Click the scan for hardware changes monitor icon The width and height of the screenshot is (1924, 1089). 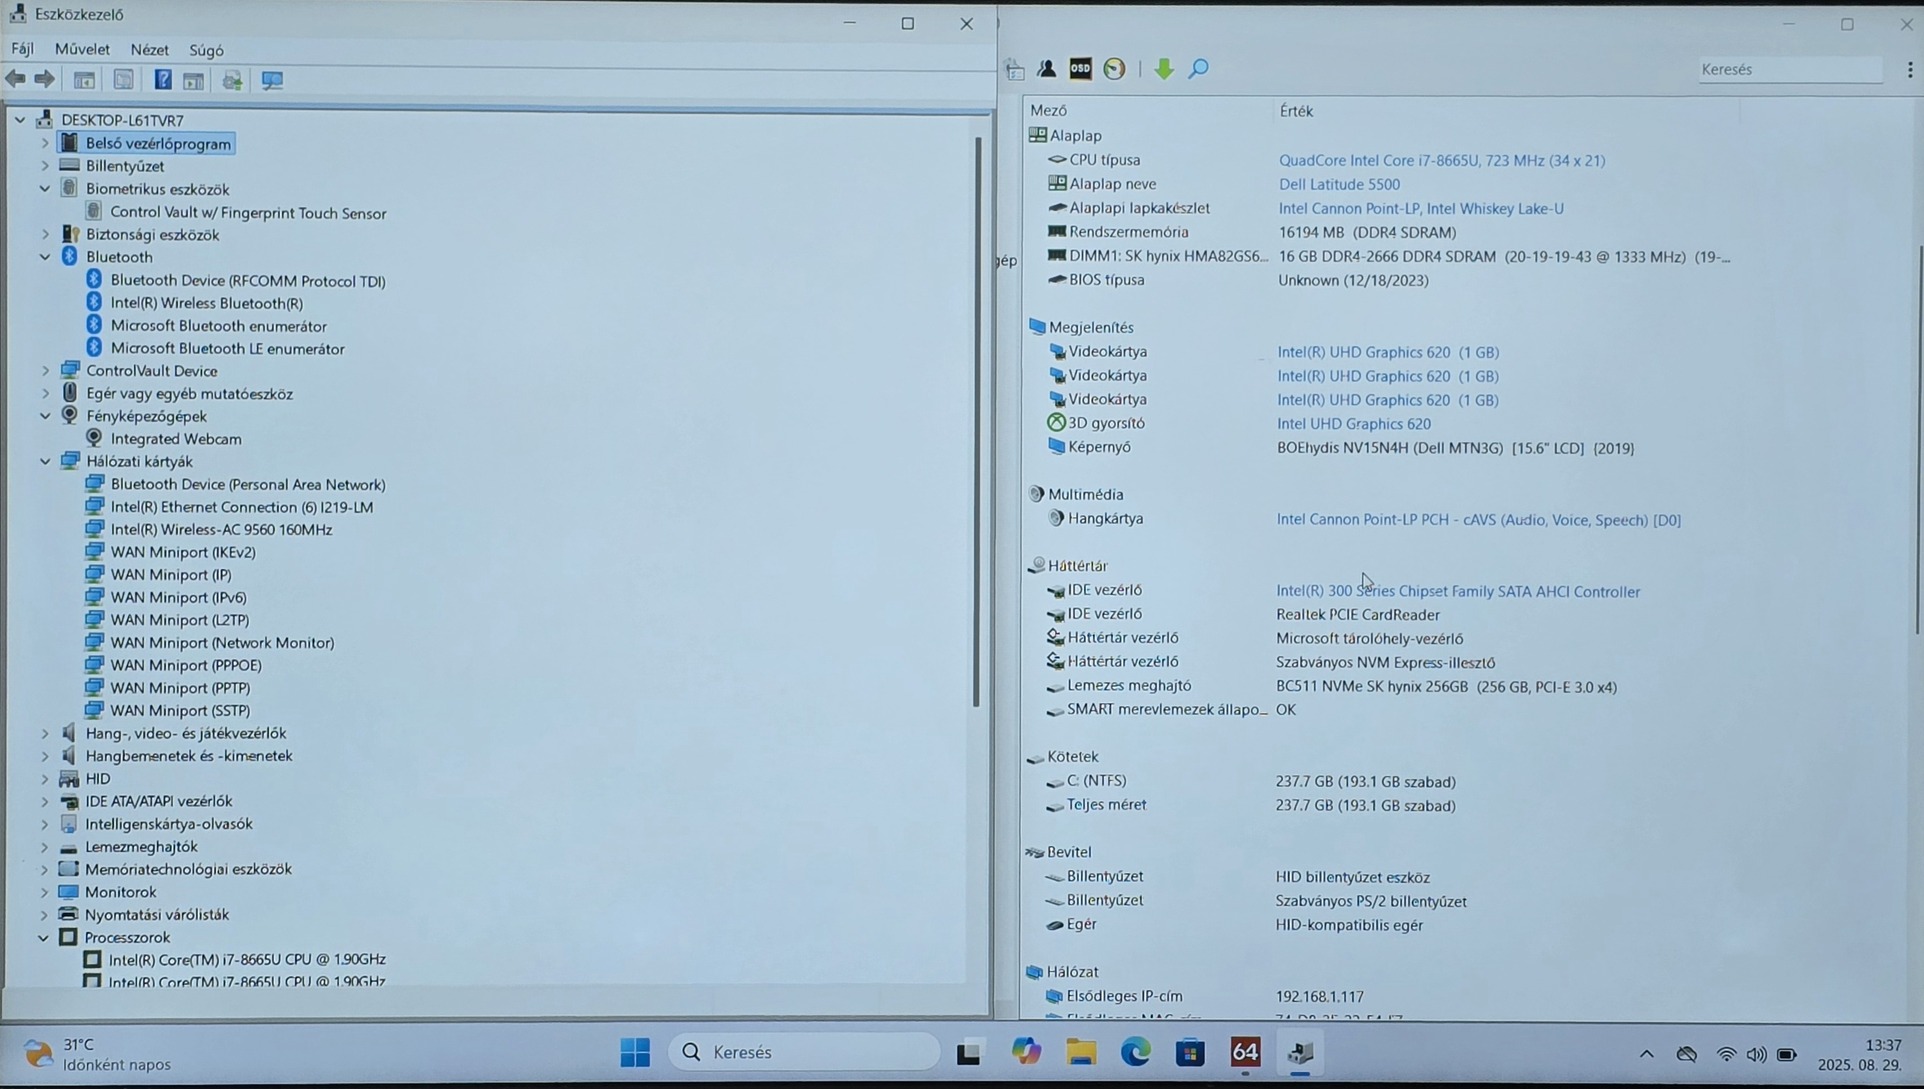pyautogui.click(x=272, y=80)
